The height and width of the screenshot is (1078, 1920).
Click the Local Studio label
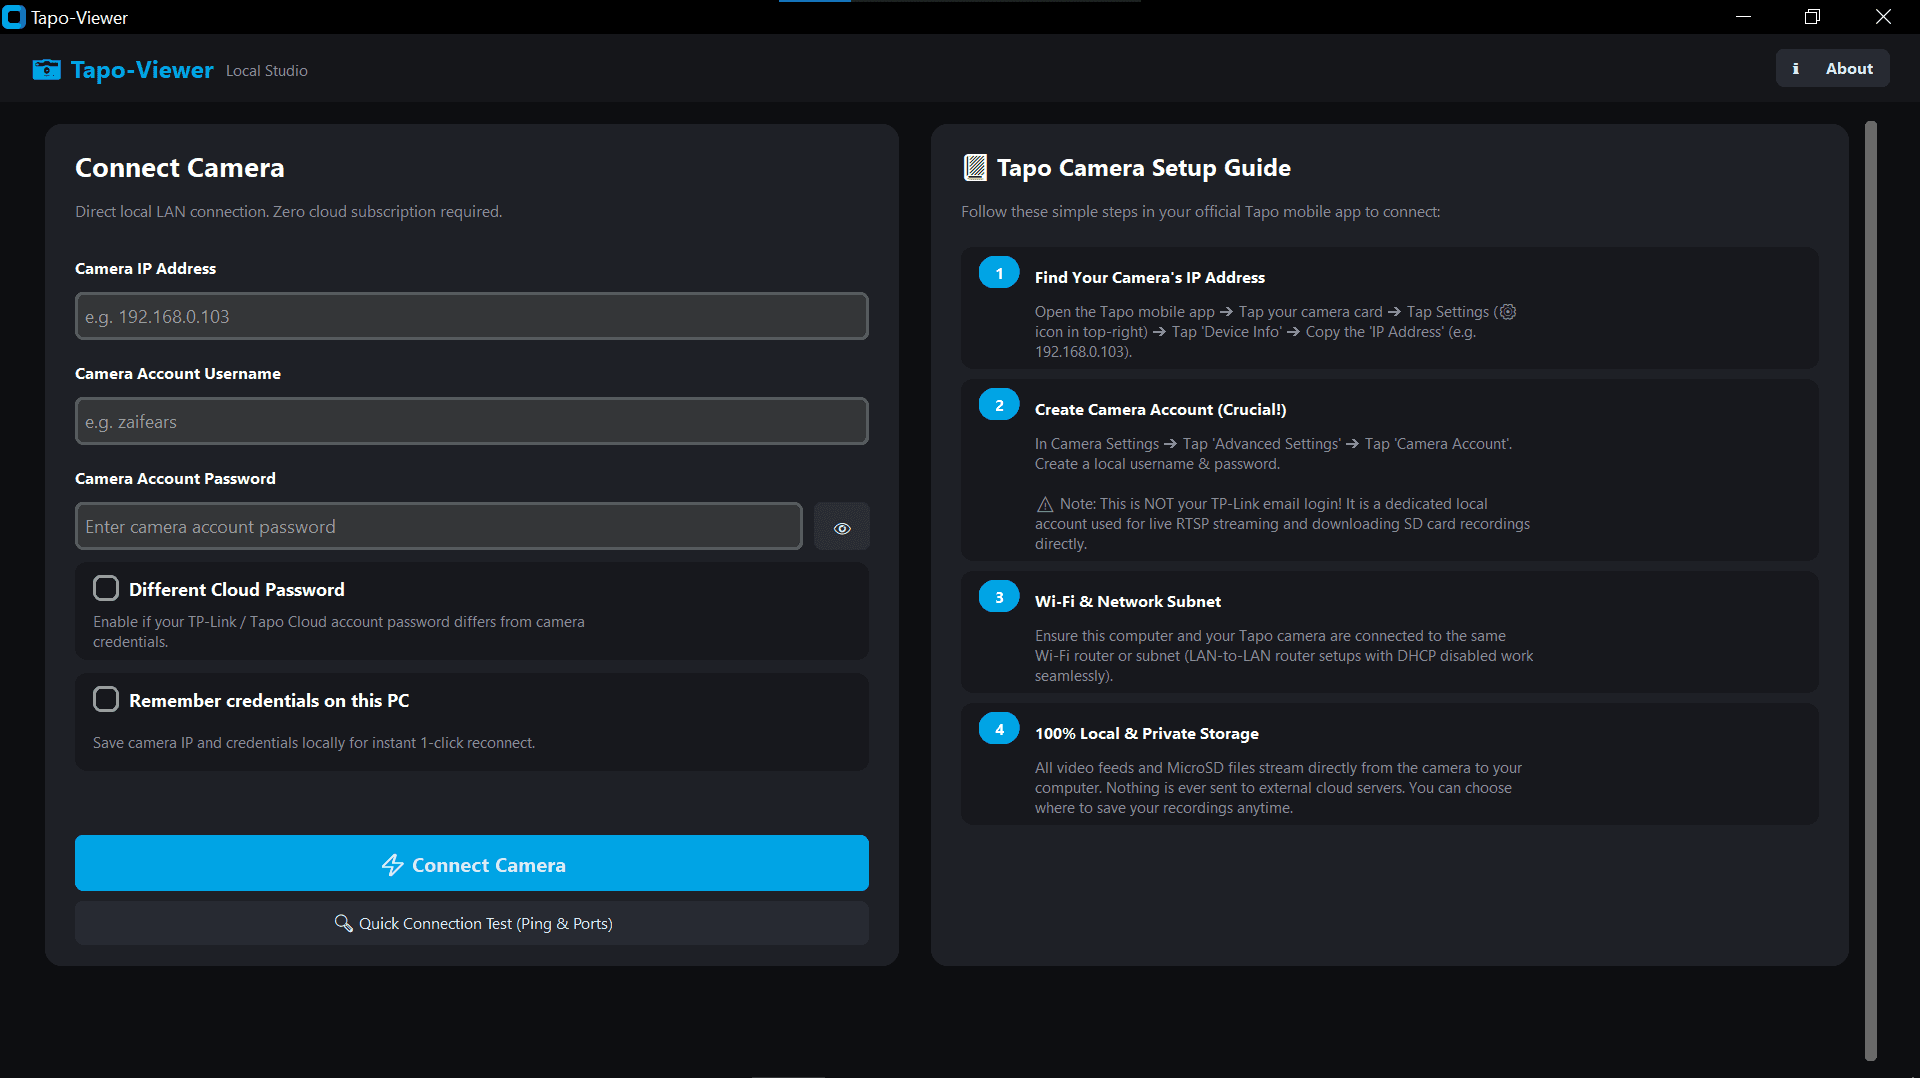[x=267, y=71]
